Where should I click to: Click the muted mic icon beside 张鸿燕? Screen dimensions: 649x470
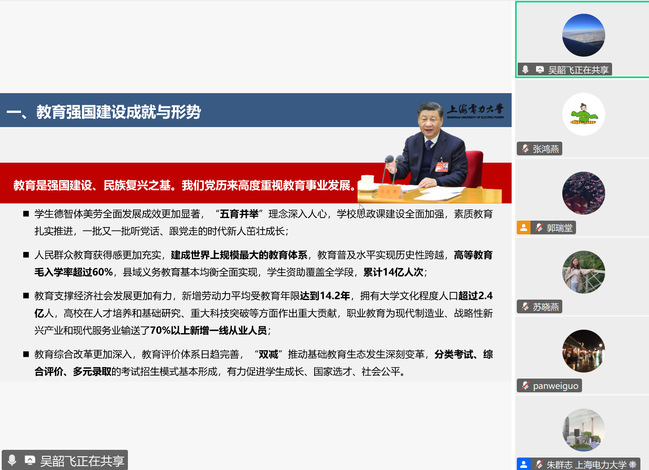(x=526, y=149)
